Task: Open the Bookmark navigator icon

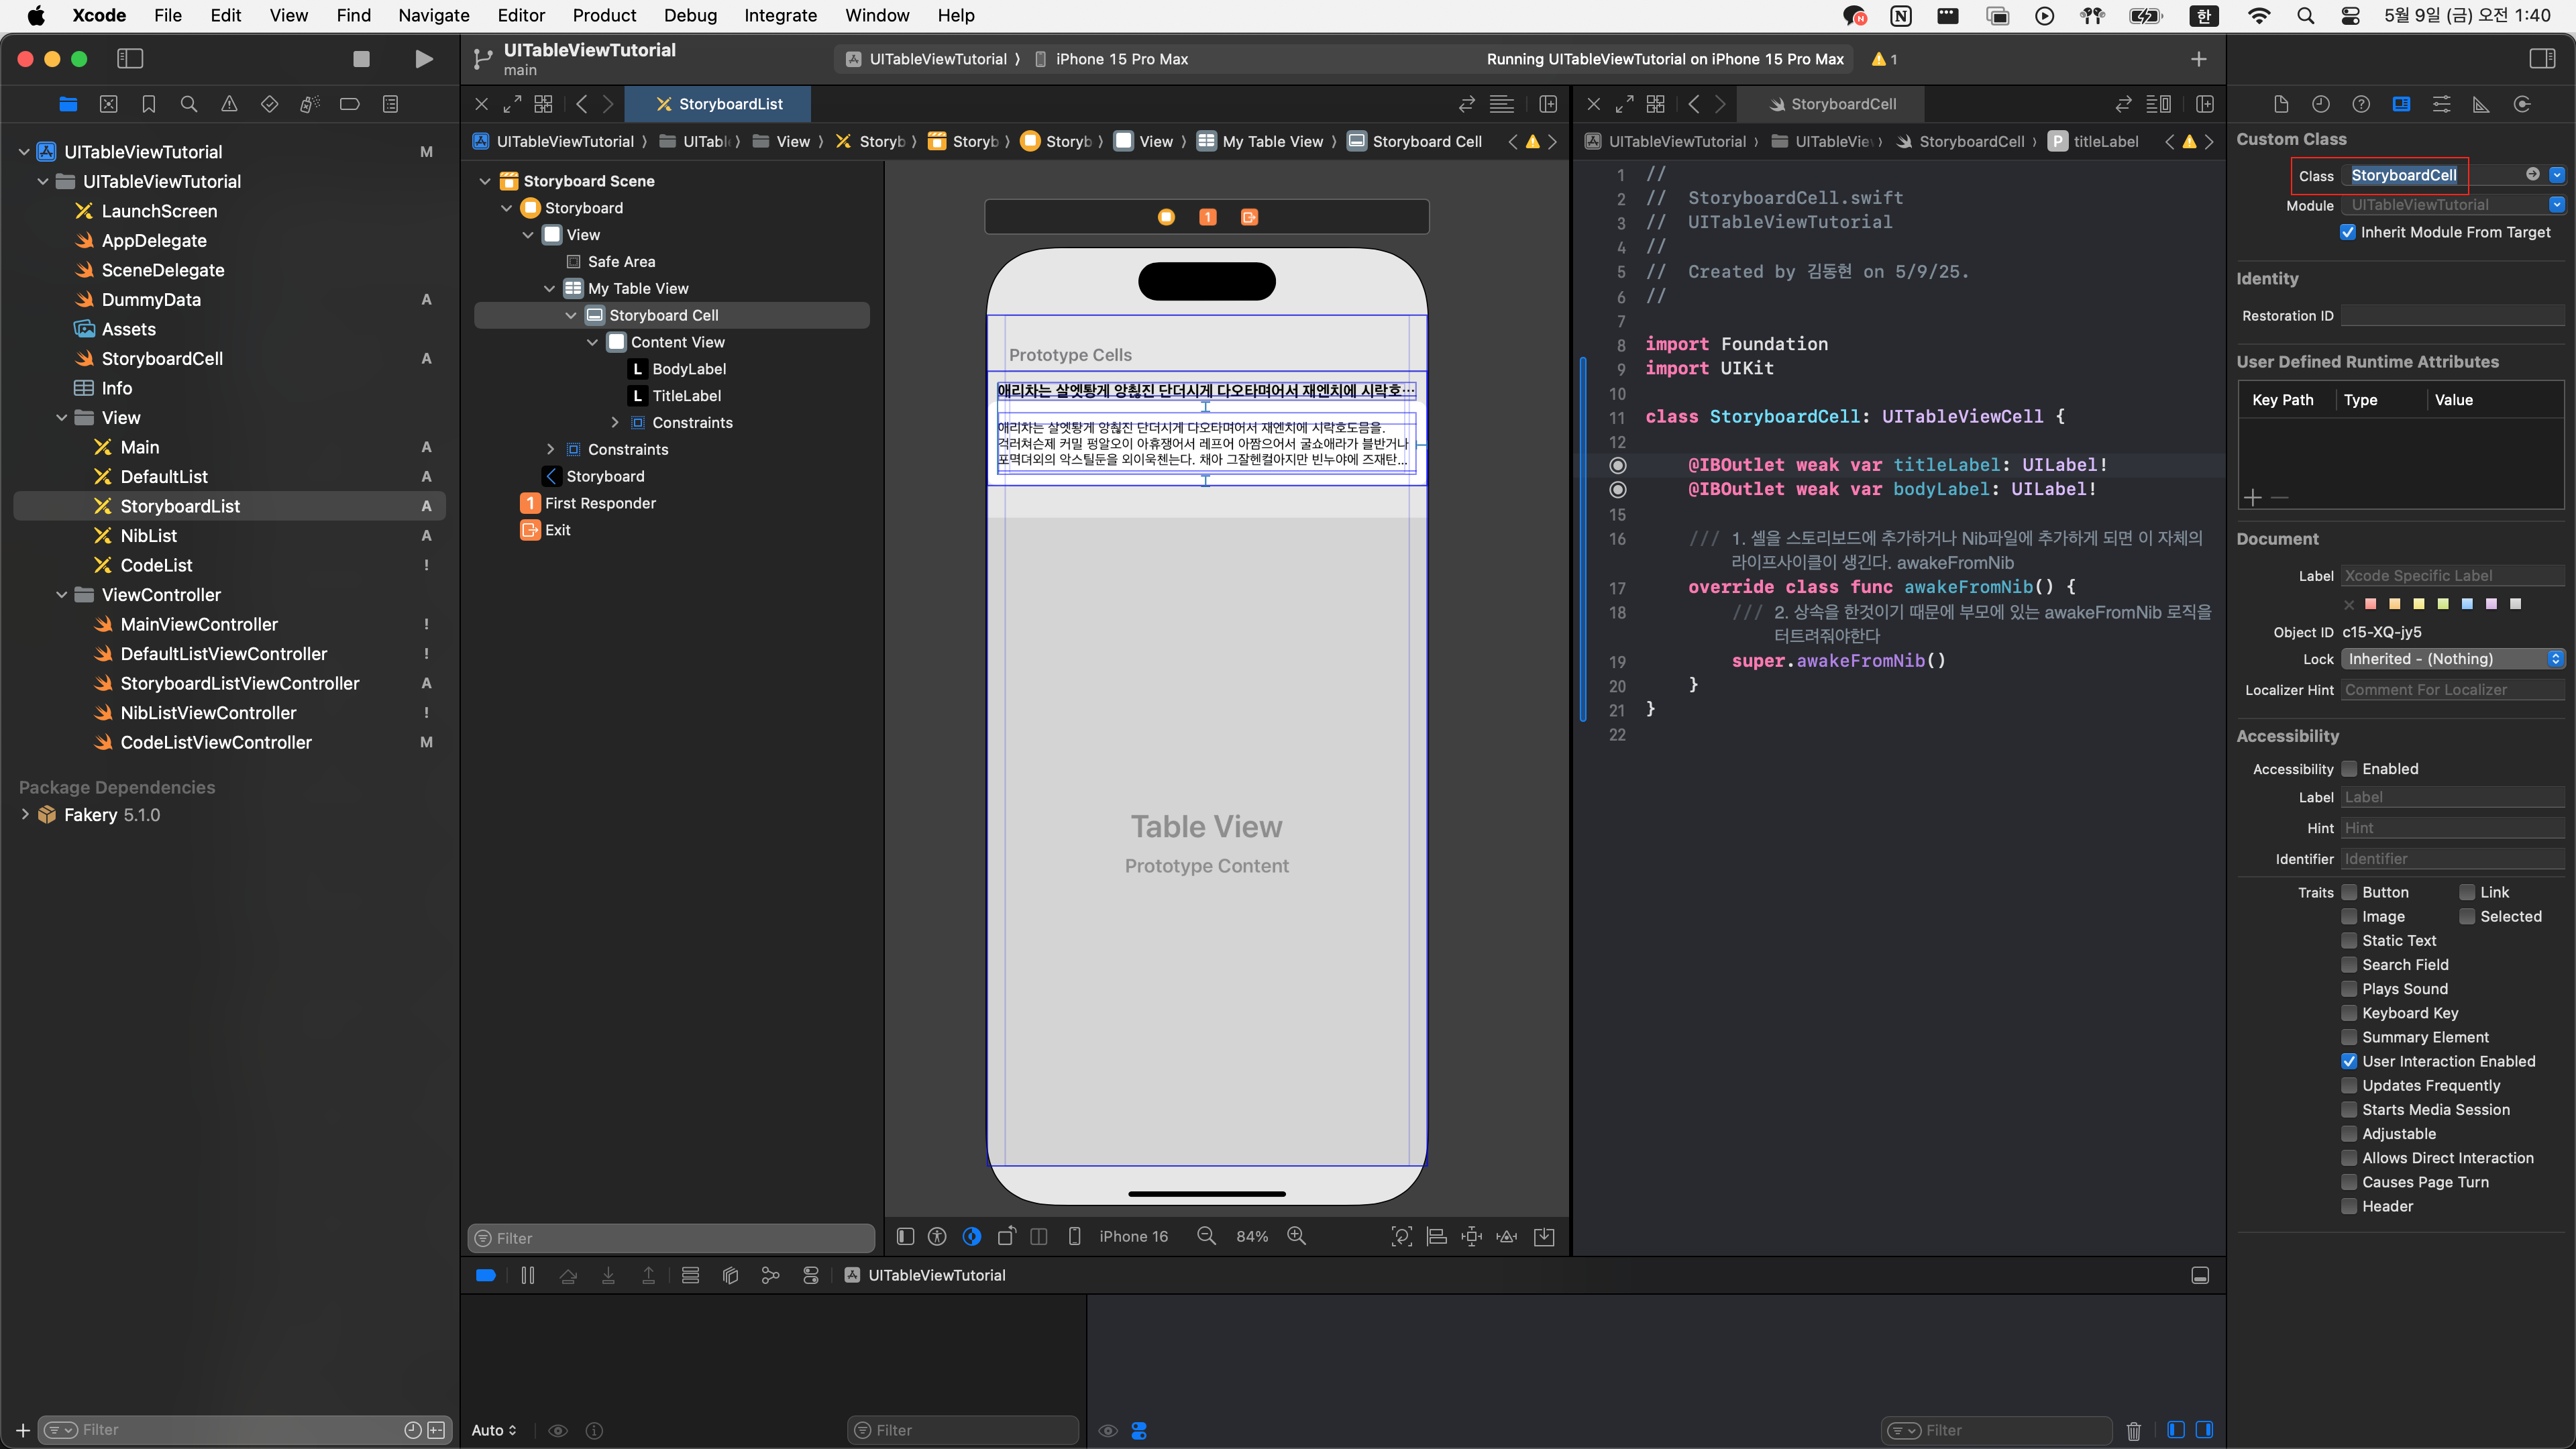Action: (149, 104)
